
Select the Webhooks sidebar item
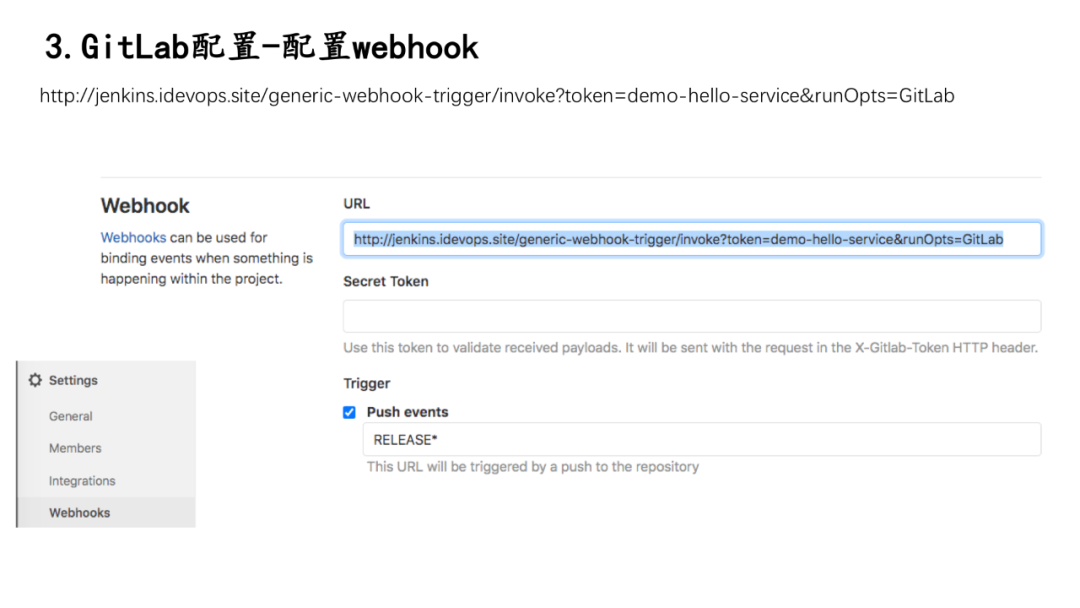click(x=80, y=513)
